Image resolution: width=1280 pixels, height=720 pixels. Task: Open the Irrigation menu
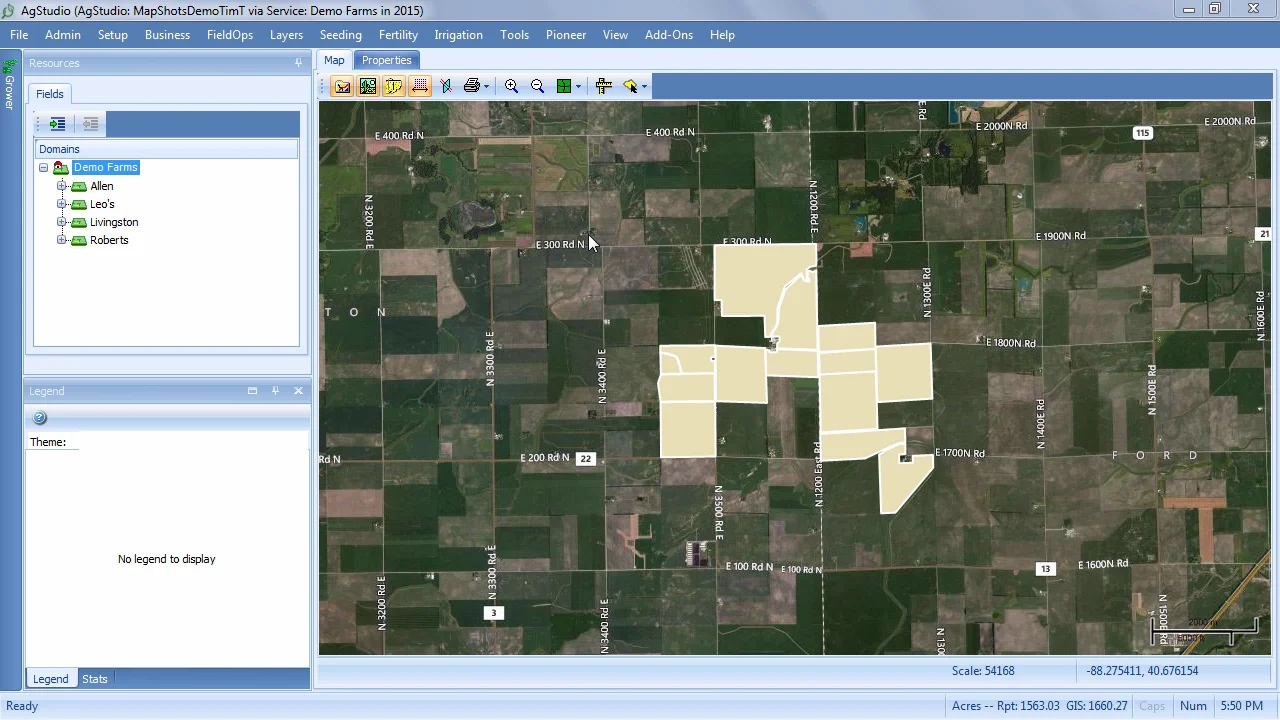pyautogui.click(x=458, y=35)
